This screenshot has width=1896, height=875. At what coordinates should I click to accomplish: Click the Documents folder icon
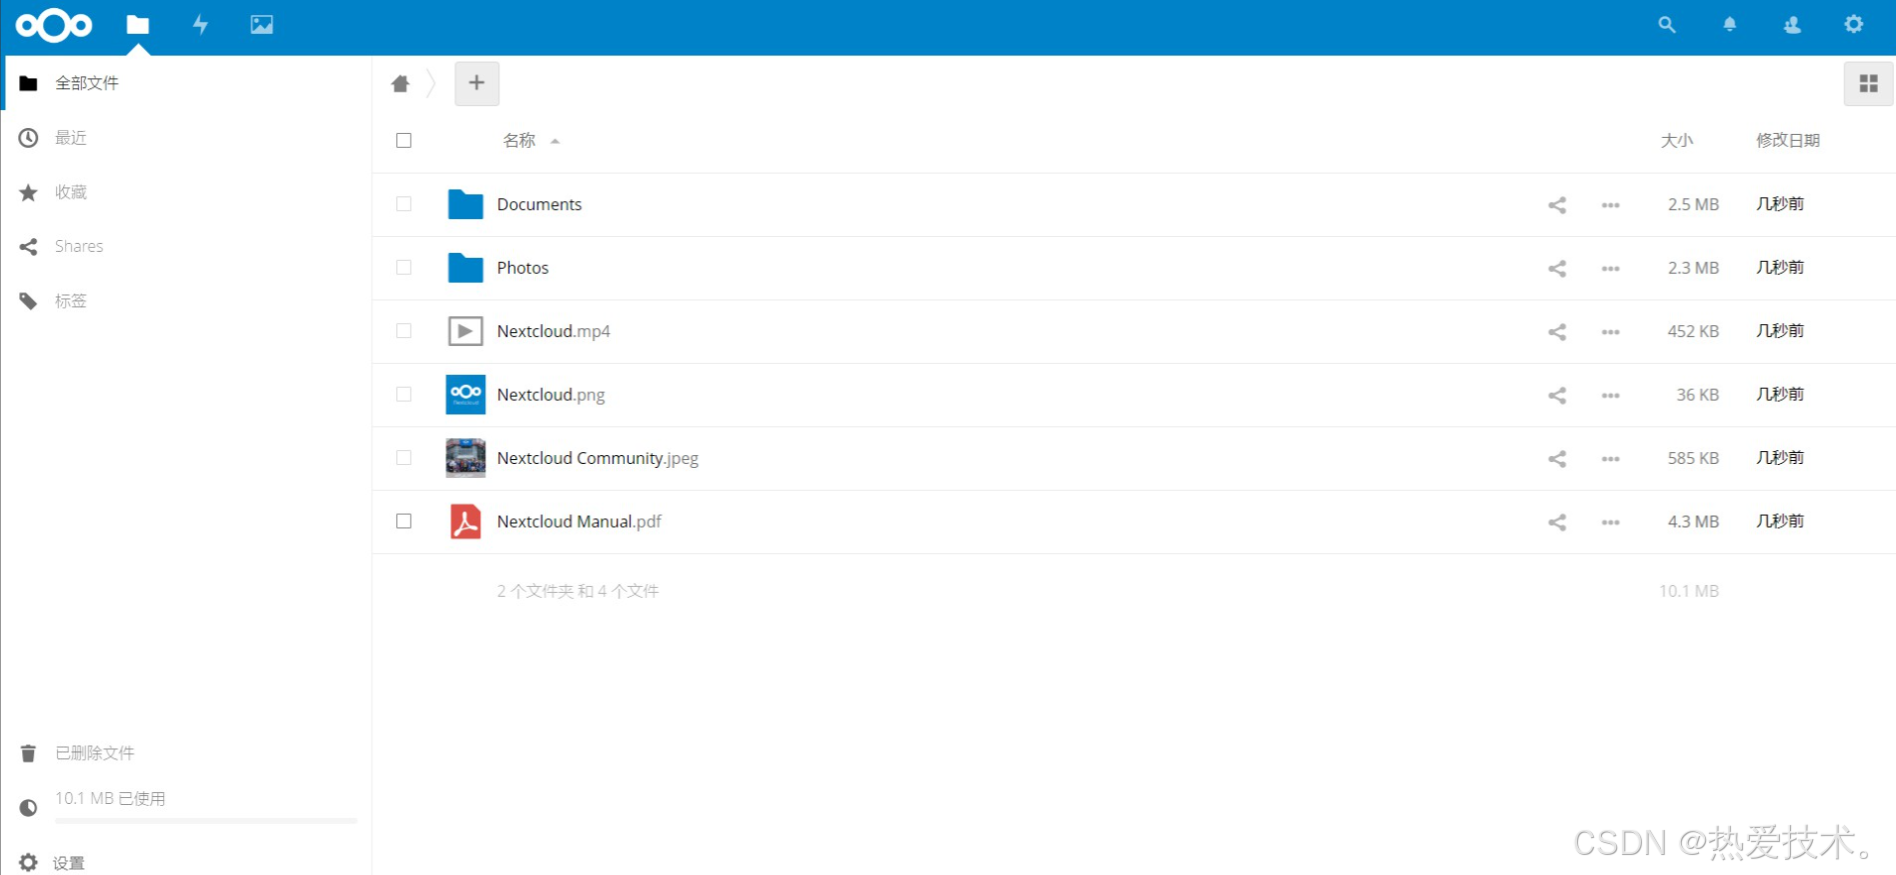pyautogui.click(x=465, y=204)
